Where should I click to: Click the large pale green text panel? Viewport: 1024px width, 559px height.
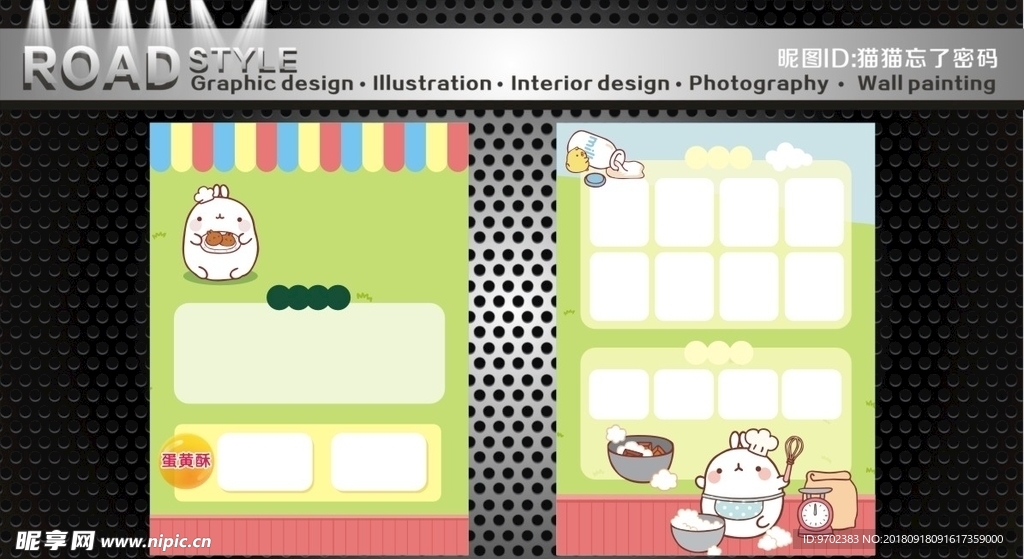pos(309,353)
